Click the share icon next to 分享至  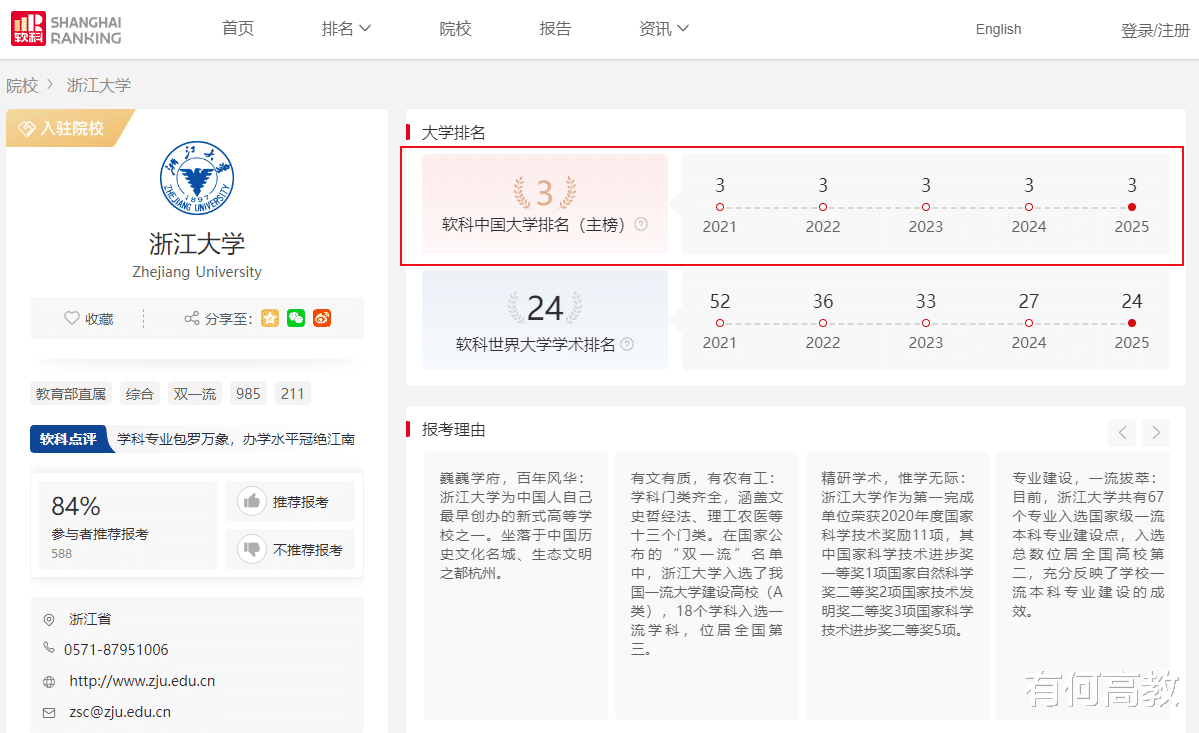[192, 318]
